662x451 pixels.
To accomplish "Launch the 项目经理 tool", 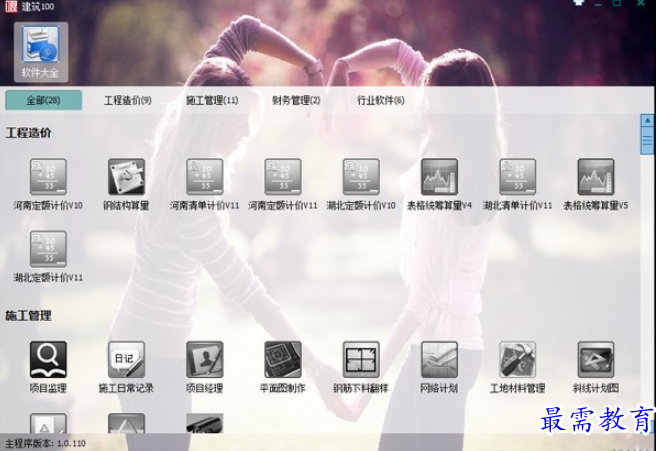I will [205, 359].
